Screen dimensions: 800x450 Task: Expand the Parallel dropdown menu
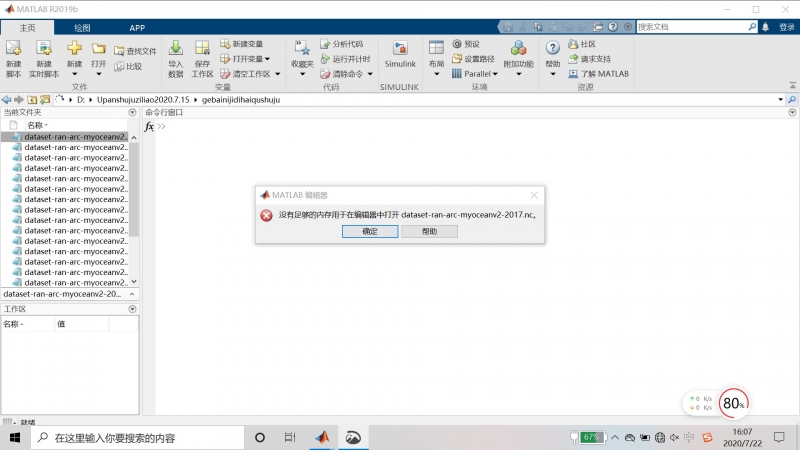(480, 74)
